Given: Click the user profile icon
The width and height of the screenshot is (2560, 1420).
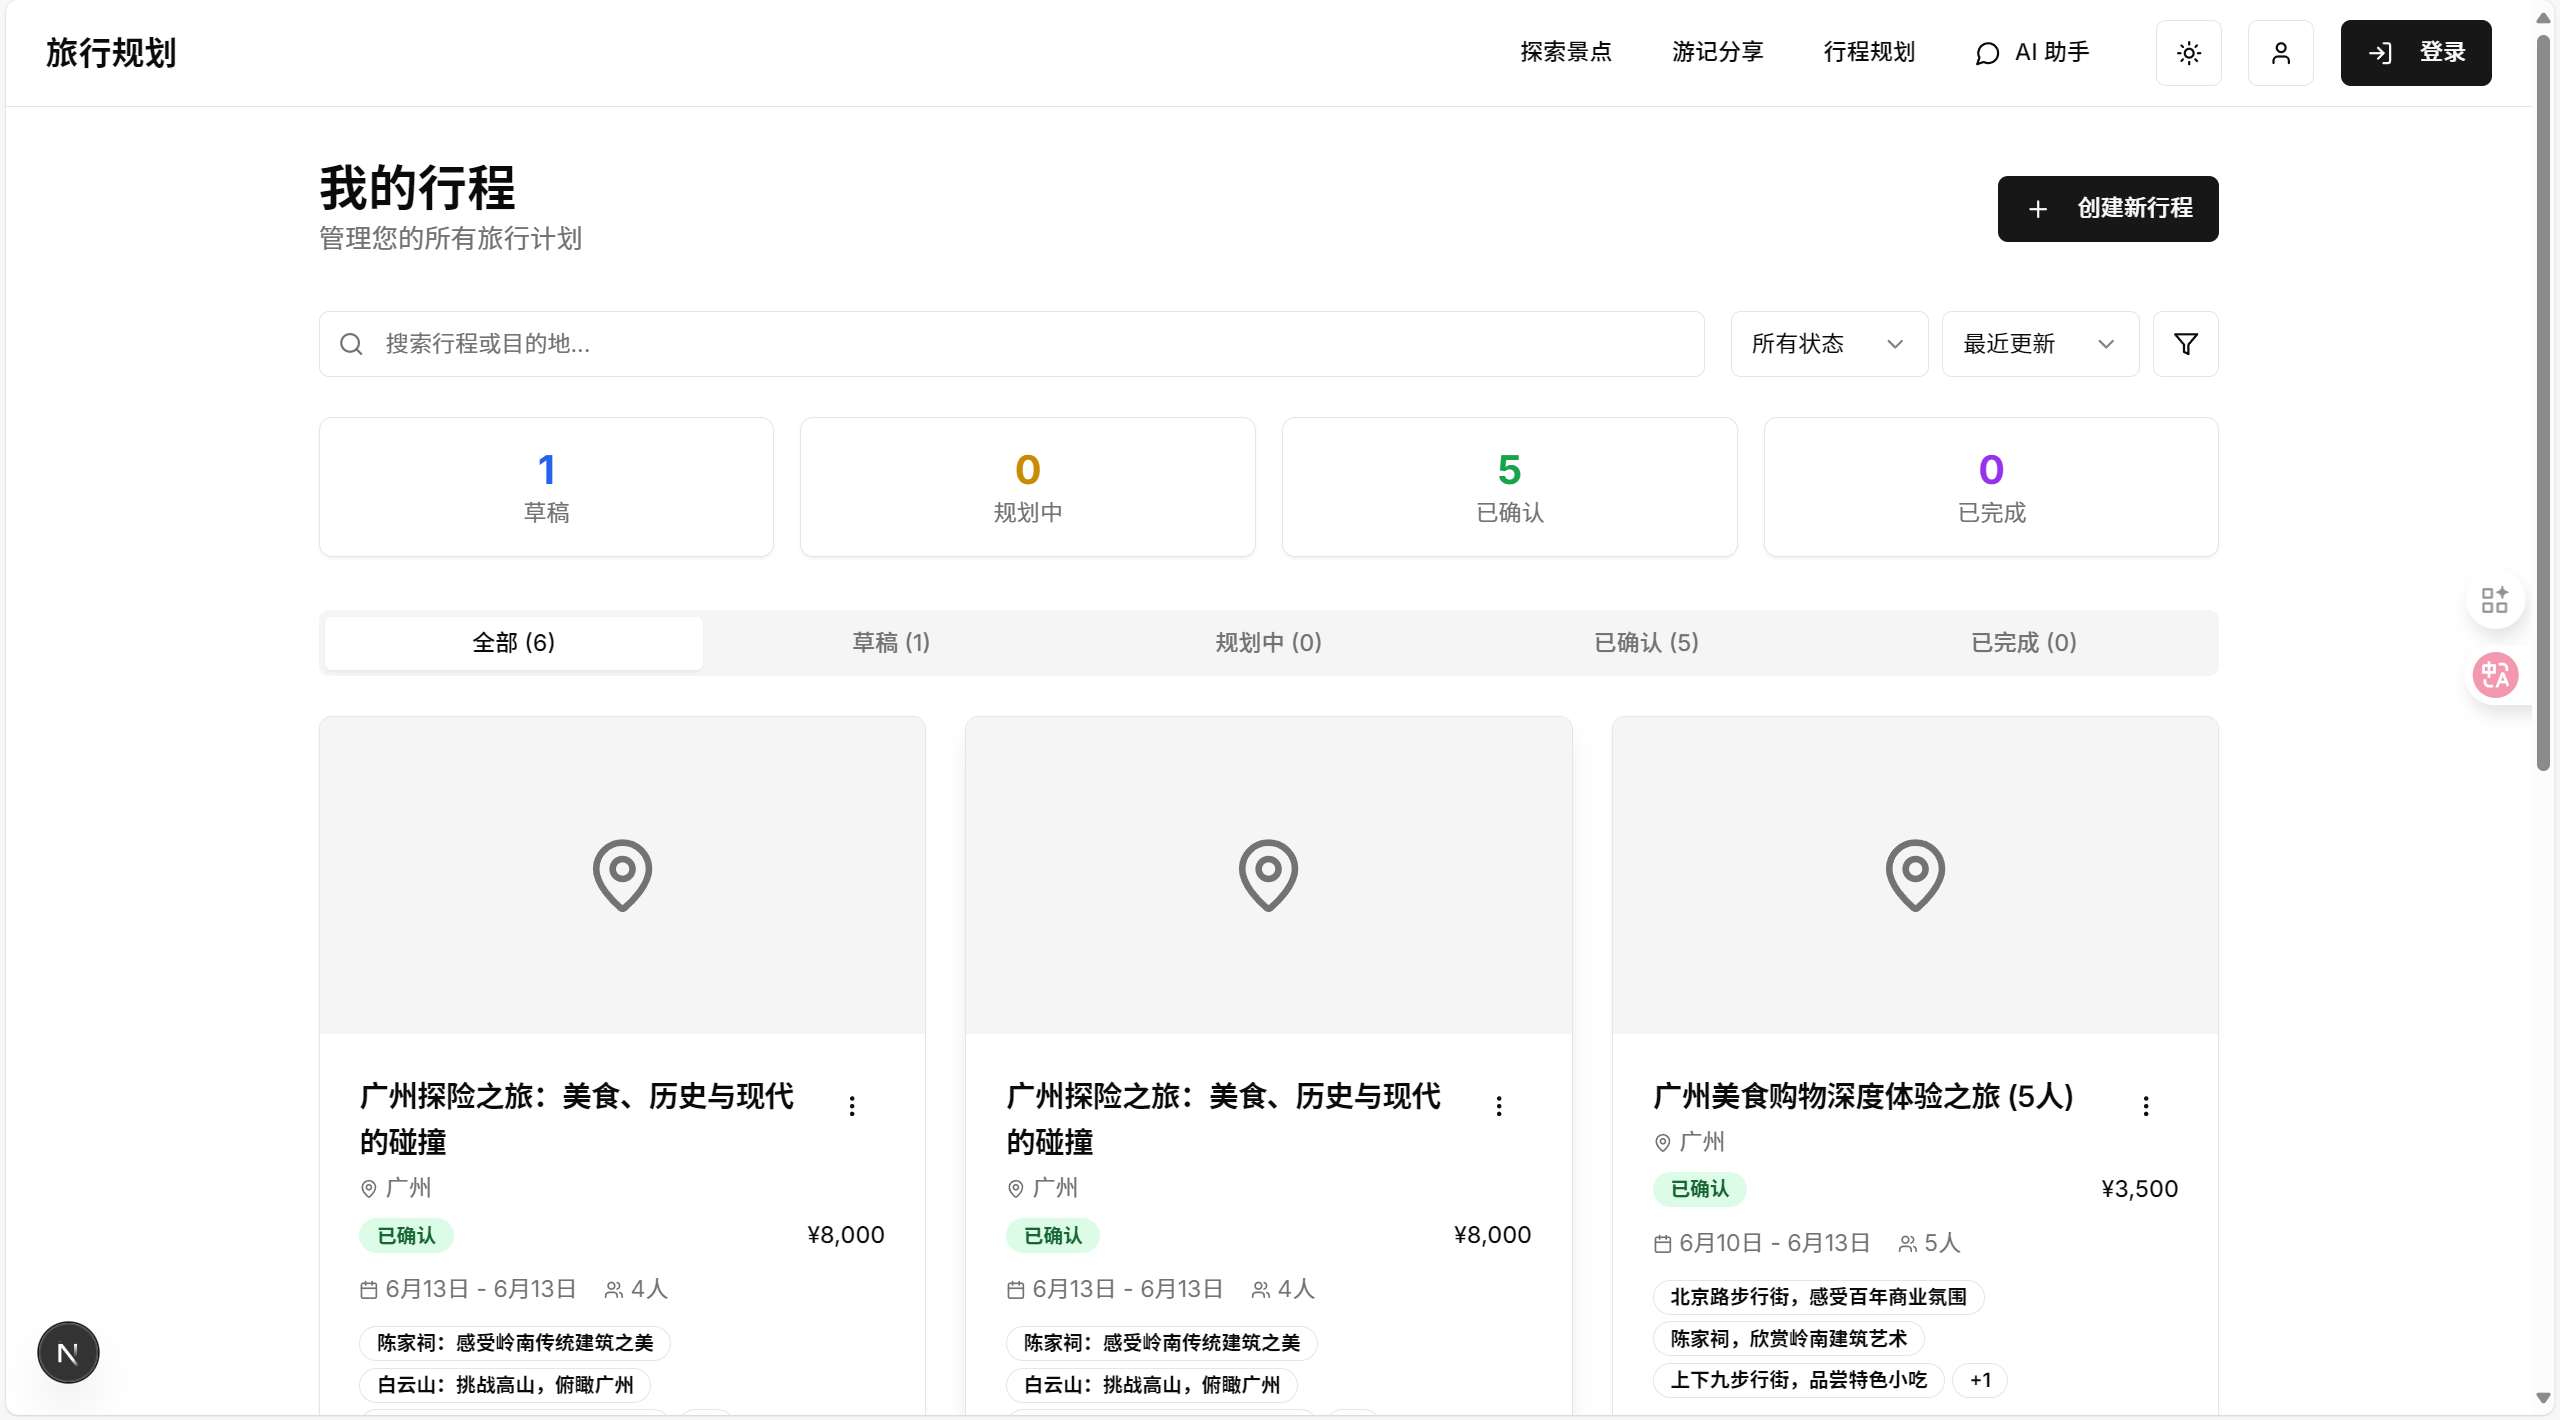Looking at the screenshot, I should click(x=2280, y=53).
